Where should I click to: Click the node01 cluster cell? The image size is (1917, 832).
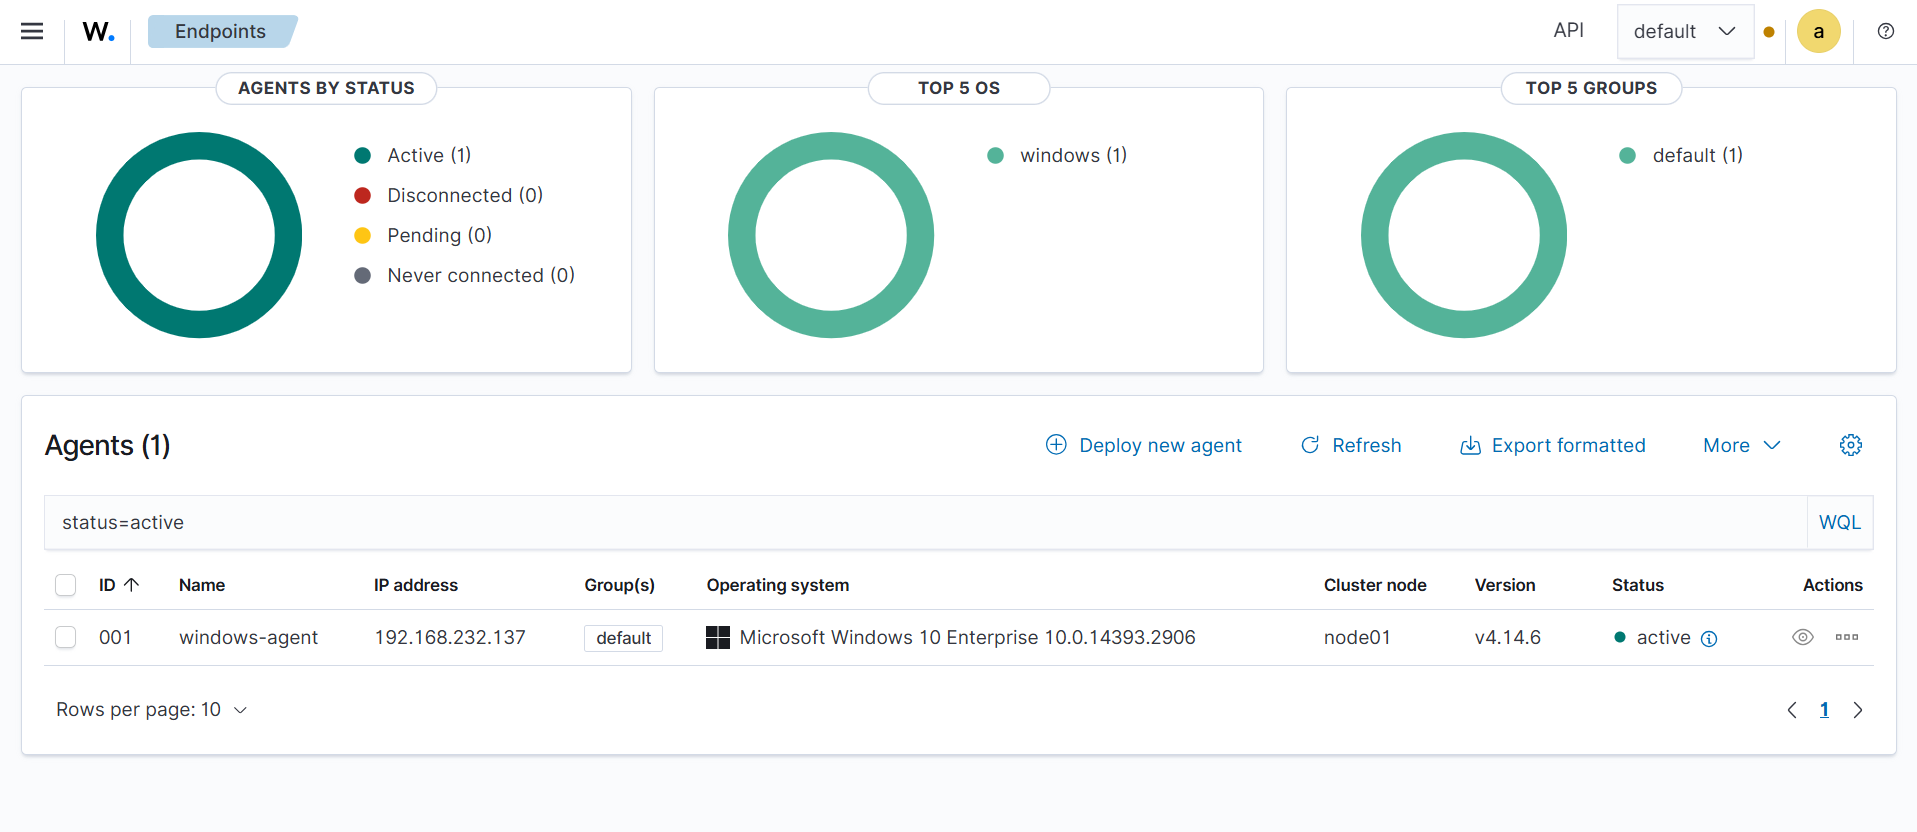1357,637
